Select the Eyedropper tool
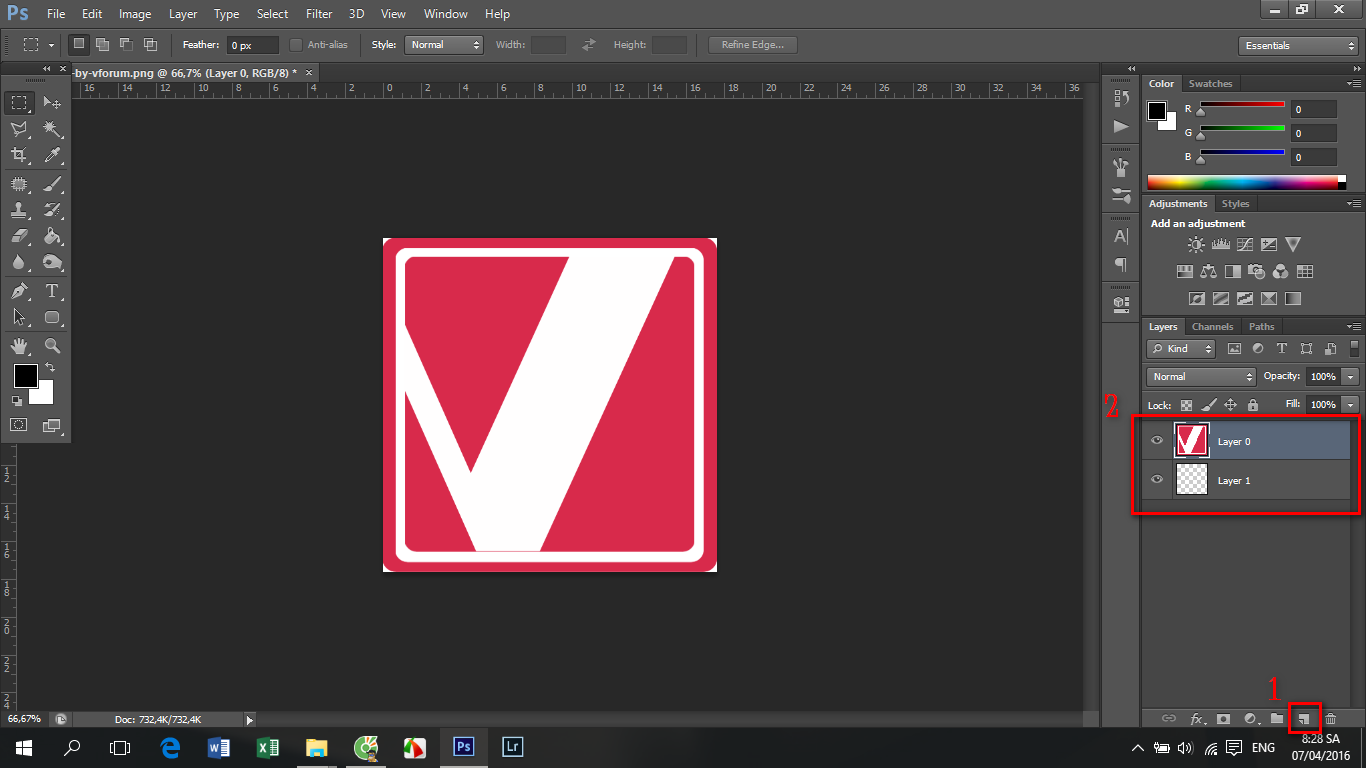Screen dimensions: 1366x768 click(x=53, y=155)
